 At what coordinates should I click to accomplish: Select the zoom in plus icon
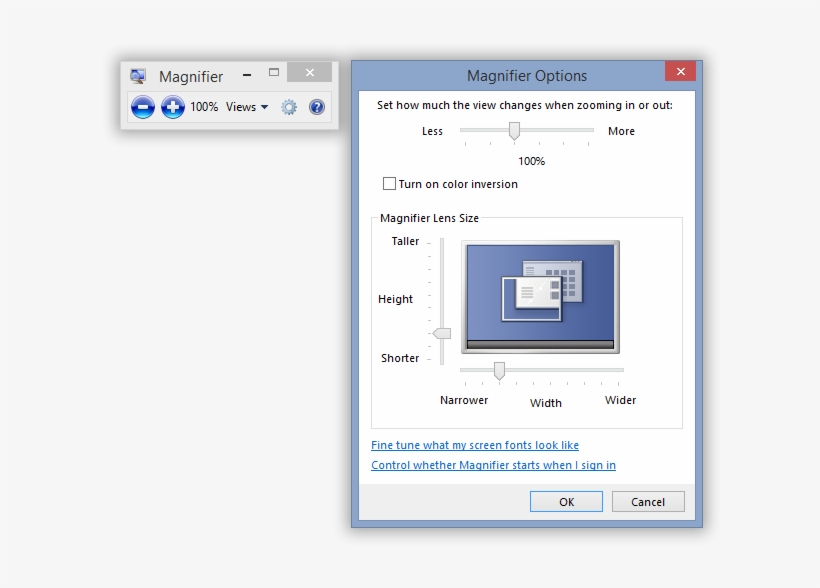coord(172,107)
